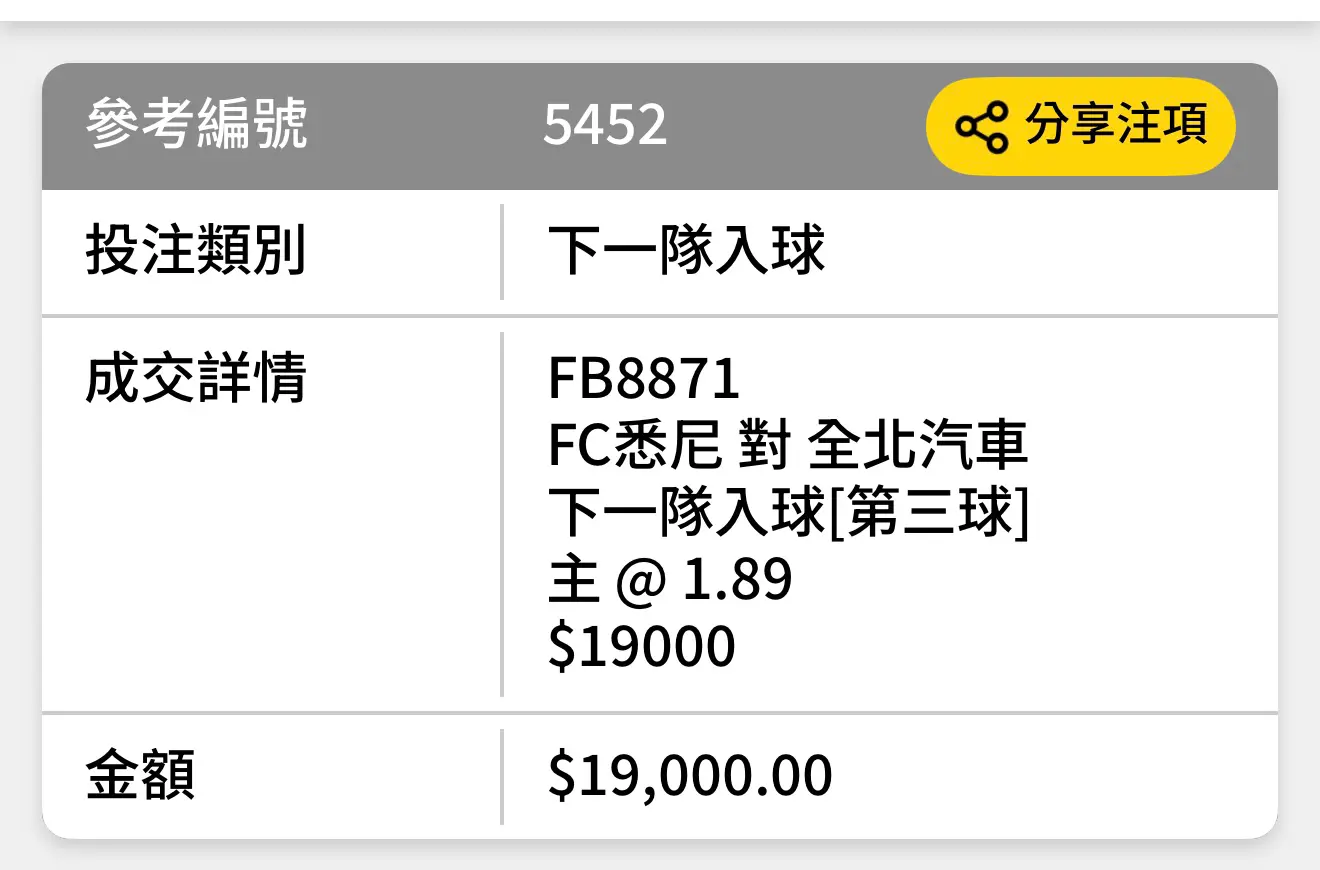Select the $19,000.00 amount value

coord(690,776)
